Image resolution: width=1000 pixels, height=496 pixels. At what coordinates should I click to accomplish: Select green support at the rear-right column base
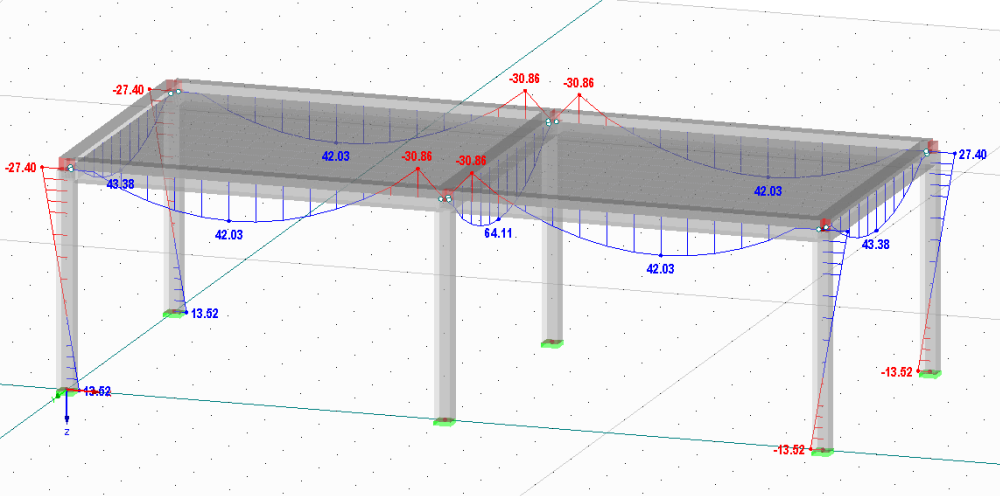pos(930,374)
